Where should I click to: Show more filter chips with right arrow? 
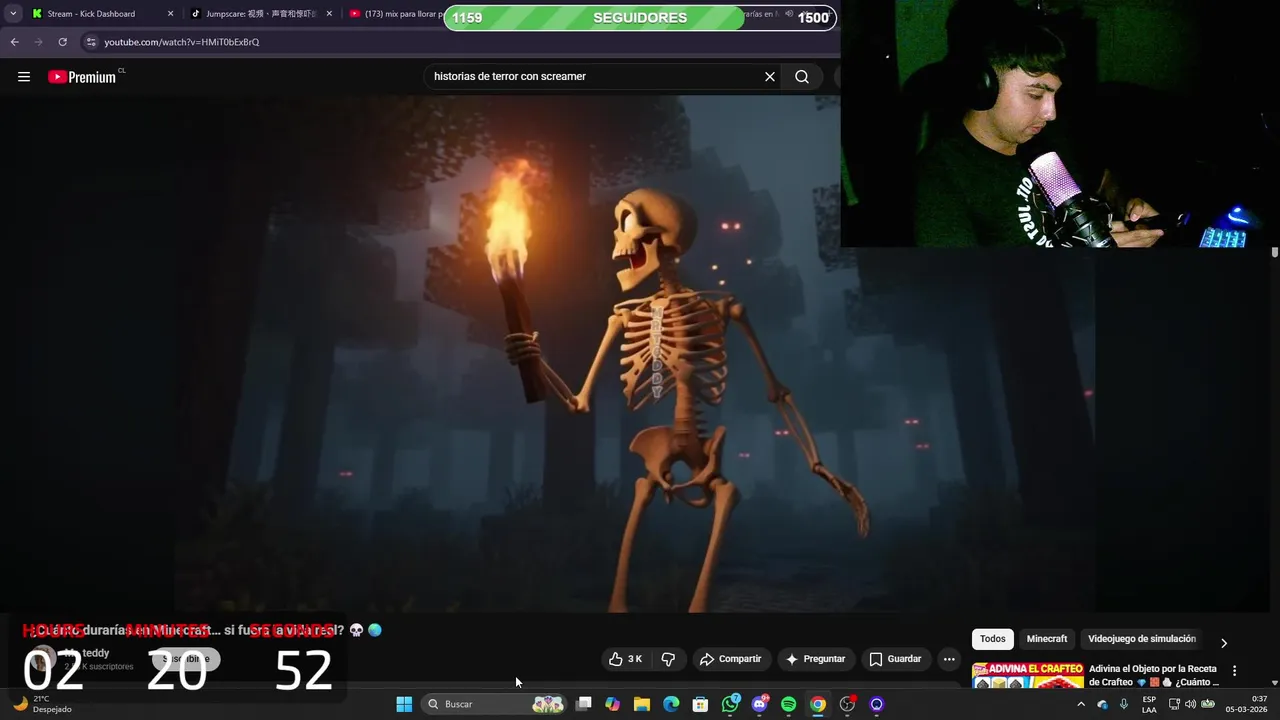click(x=1223, y=643)
